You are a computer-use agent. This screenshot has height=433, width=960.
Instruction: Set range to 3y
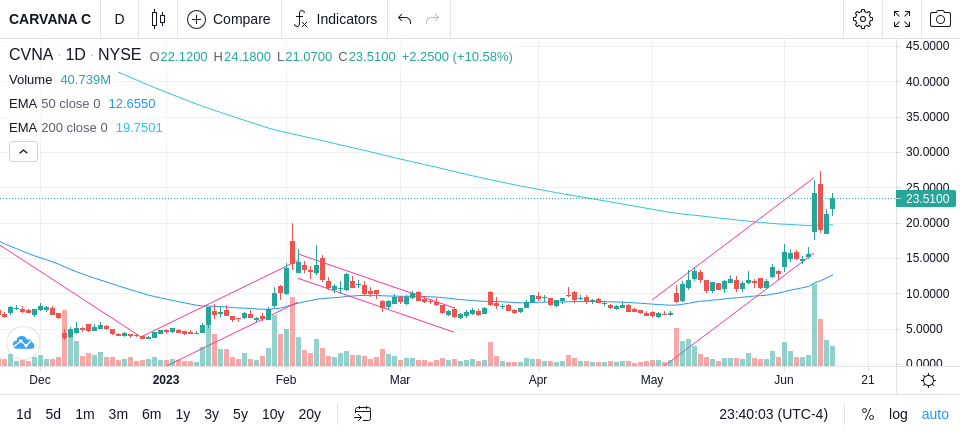tap(211, 414)
